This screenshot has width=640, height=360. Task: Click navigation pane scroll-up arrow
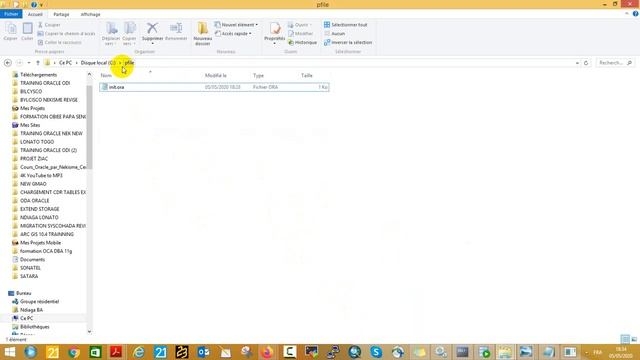[x=89, y=74]
